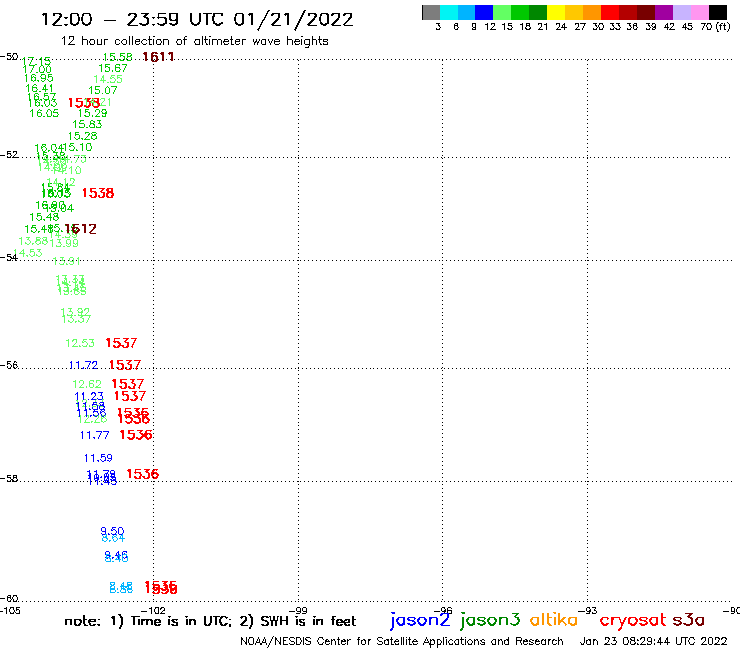The height and width of the screenshot is (650, 740).
Task: Select the yellow legend swatch
Action: (x=556, y=12)
